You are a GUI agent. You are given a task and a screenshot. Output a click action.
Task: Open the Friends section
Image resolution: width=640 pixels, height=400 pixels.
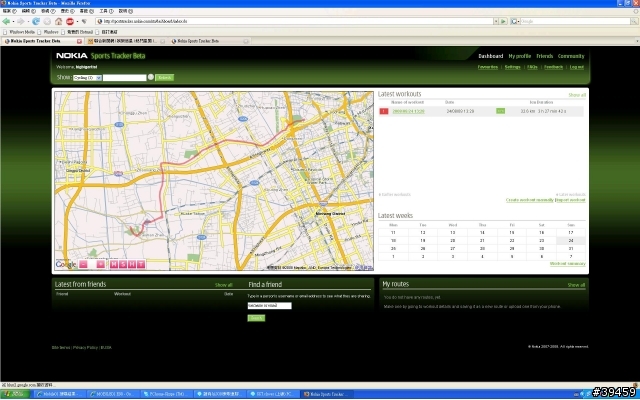(544, 56)
